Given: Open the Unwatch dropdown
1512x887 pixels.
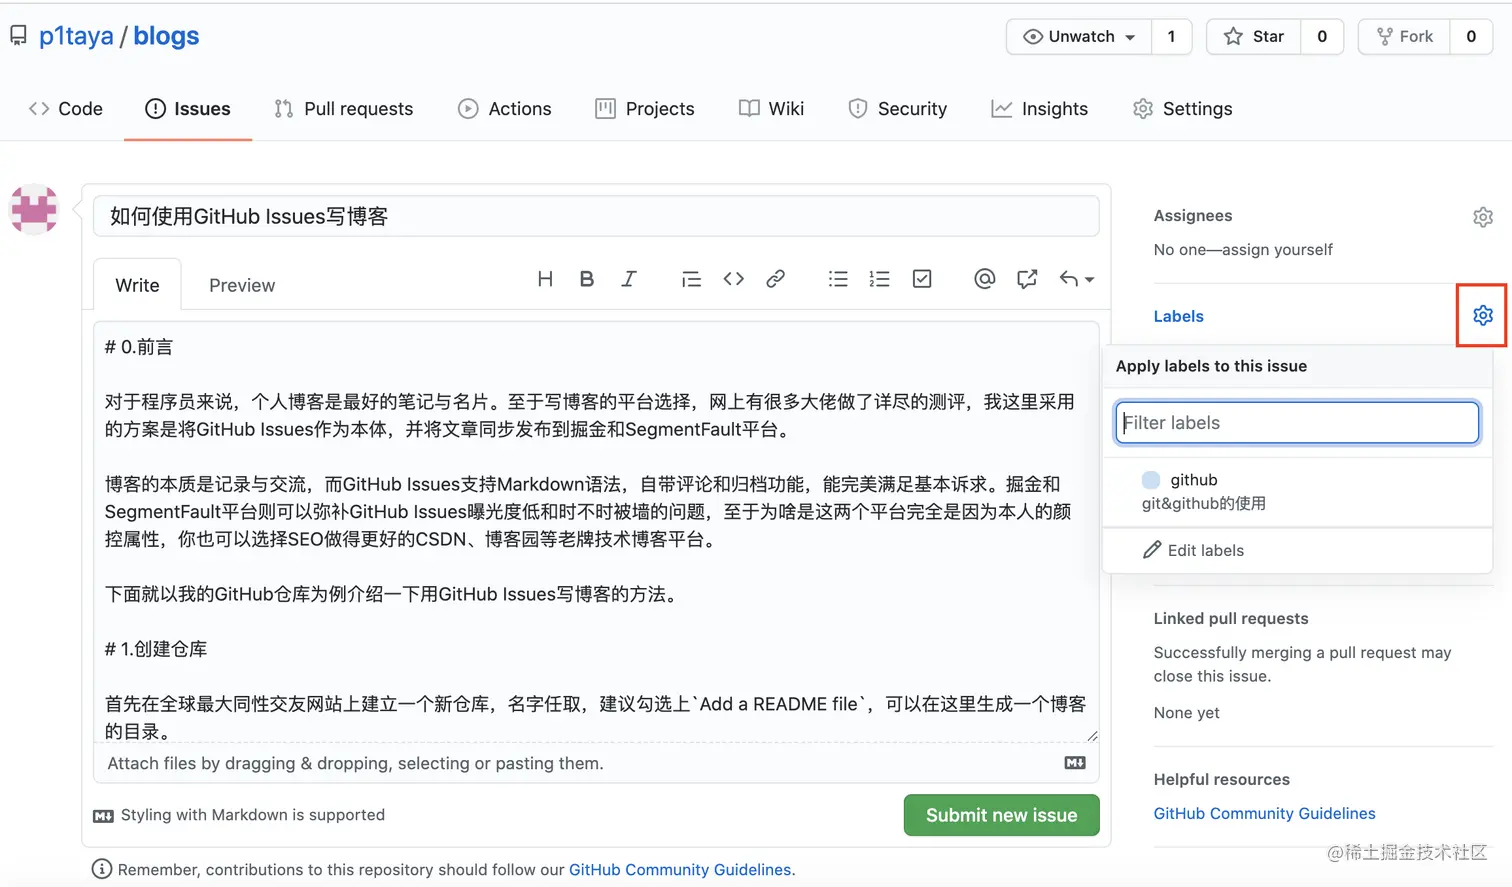Looking at the screenshot, I should click(1079, 36).
